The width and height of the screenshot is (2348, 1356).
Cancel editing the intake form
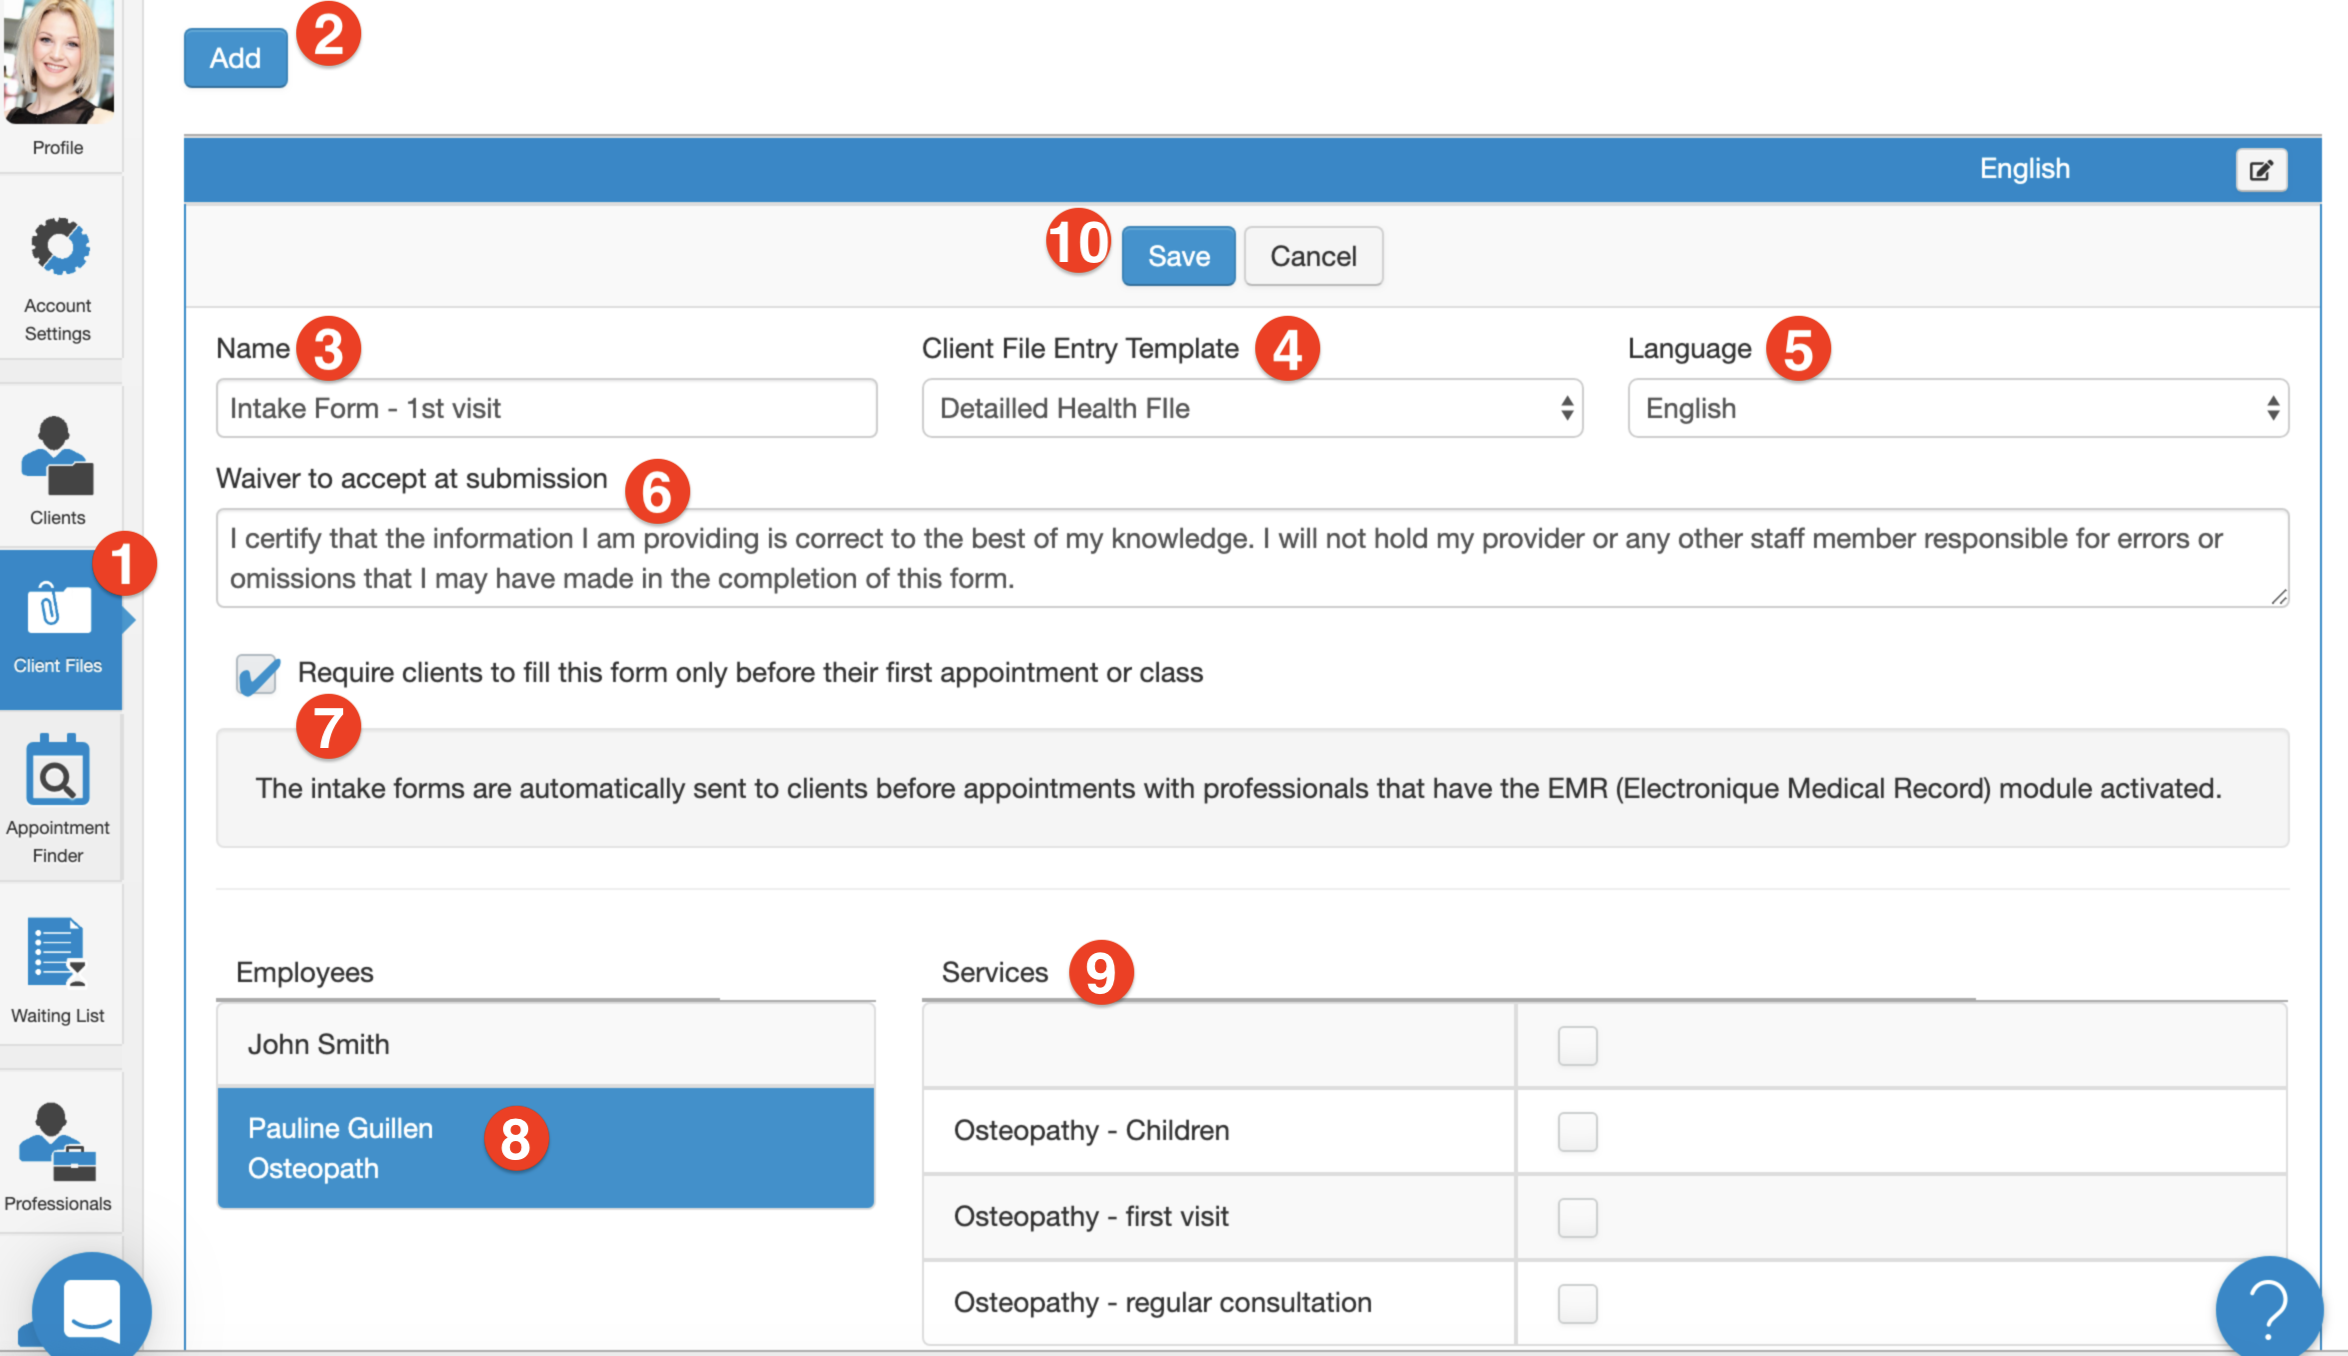click(1313, 256)
